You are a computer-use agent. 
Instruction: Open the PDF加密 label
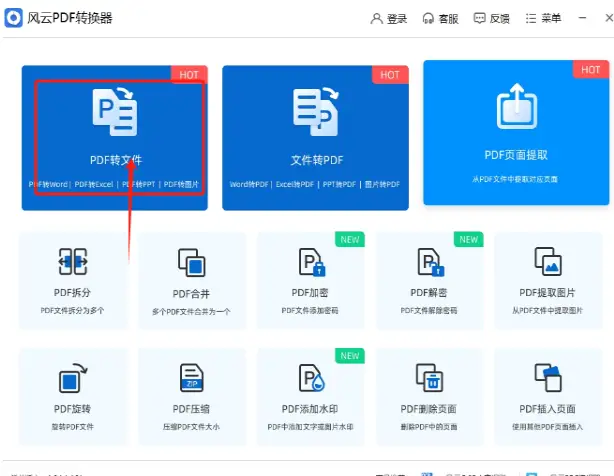pyautogui.click(x=310, y=293)
